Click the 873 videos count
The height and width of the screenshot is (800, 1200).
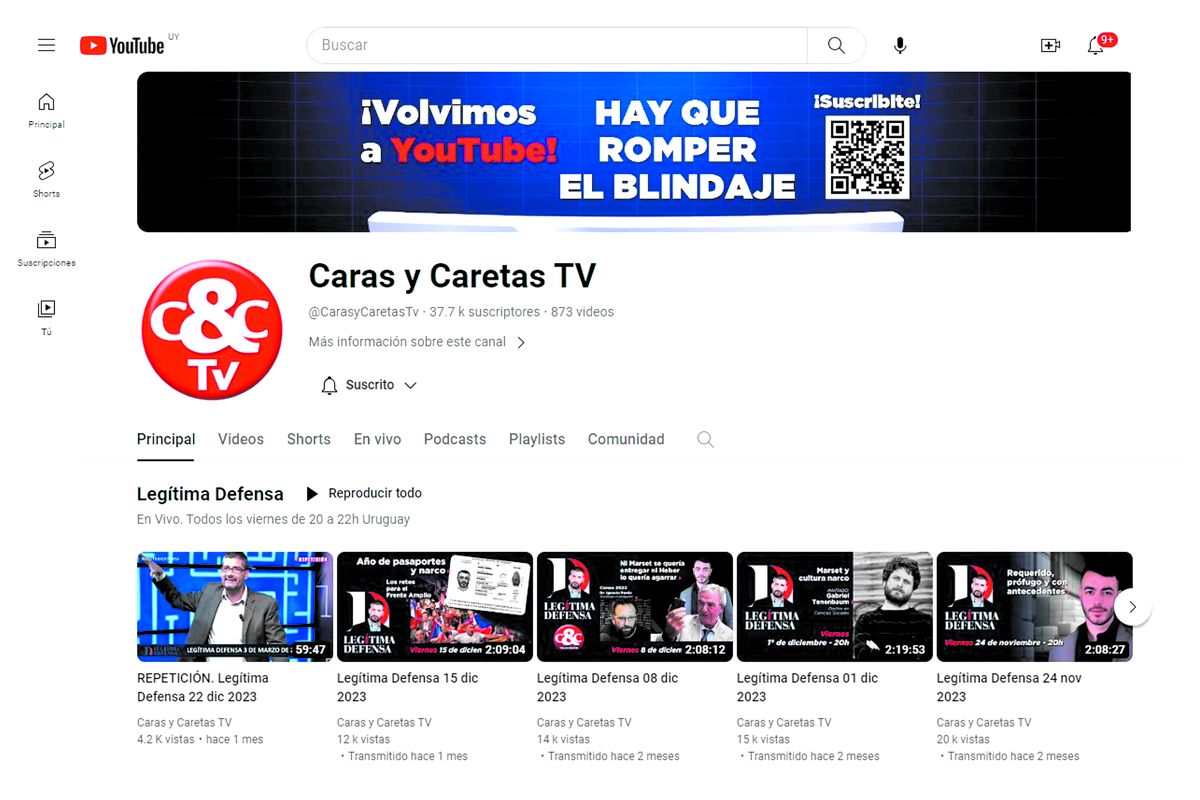(582, 312)
